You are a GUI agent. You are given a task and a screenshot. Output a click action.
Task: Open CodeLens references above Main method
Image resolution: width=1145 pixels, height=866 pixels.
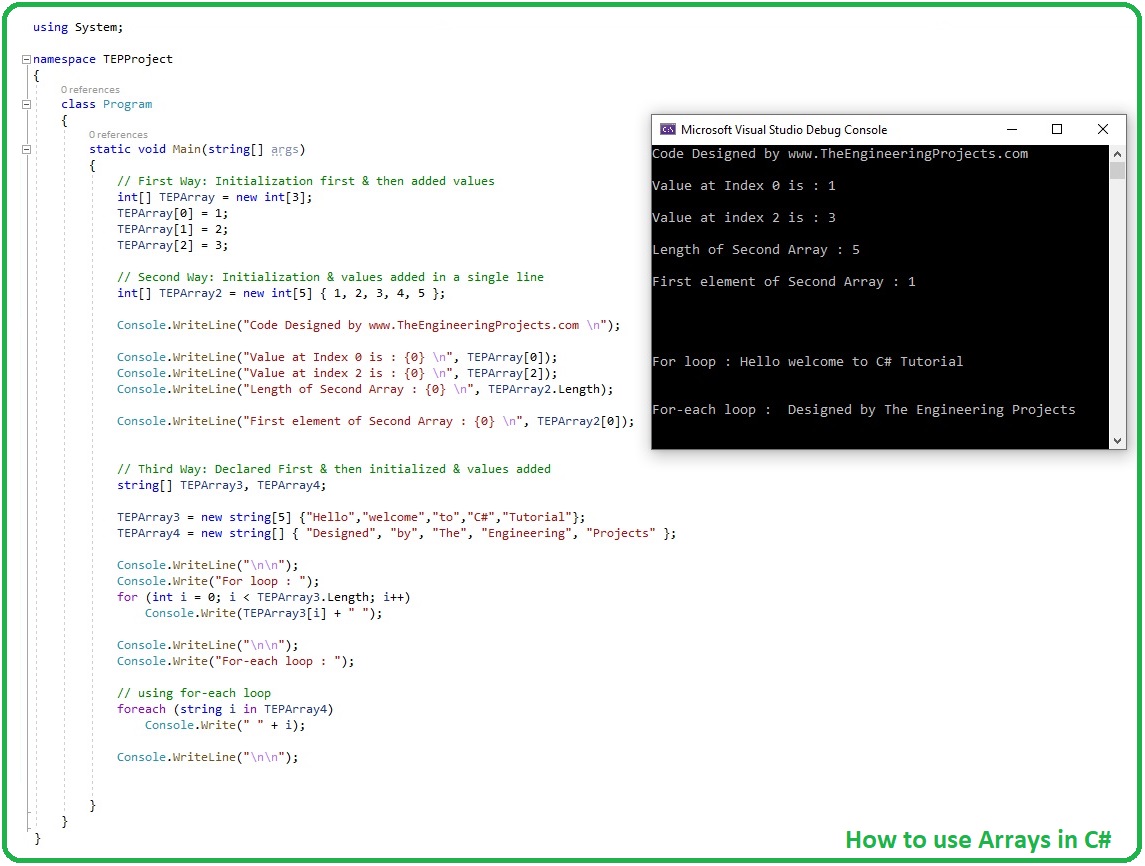coord(118,134)
